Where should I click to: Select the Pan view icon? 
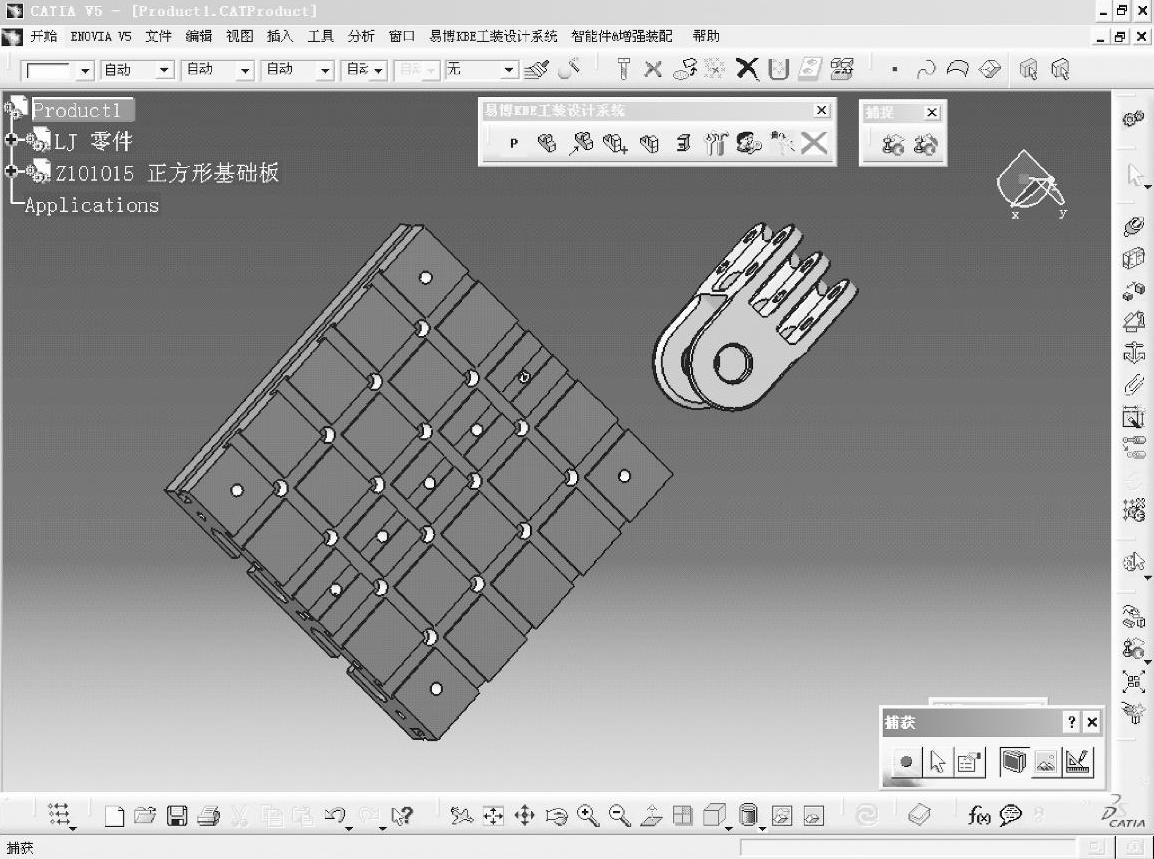[x=524, y=816]
